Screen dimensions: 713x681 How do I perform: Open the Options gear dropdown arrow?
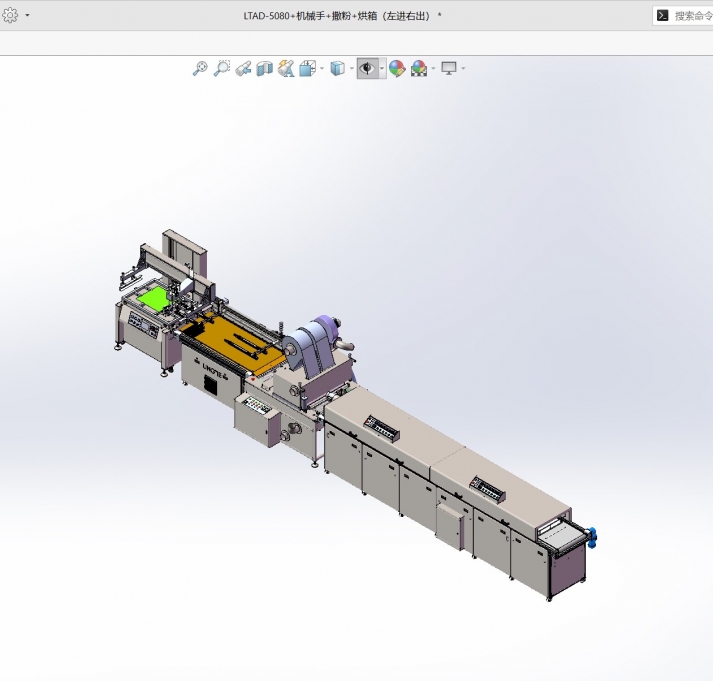click(27, 15)
